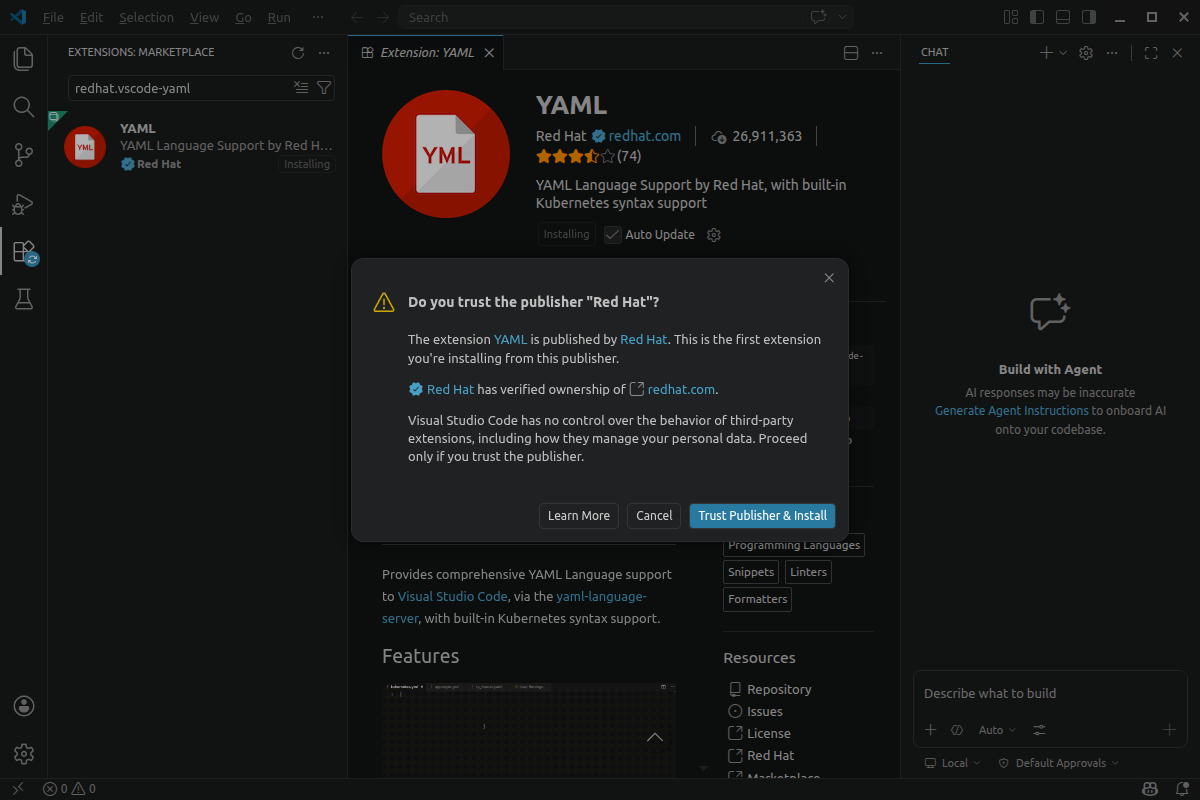Toggle the primary side bar
This screenshot has height=800, width=1200.
pos(1037,17)
